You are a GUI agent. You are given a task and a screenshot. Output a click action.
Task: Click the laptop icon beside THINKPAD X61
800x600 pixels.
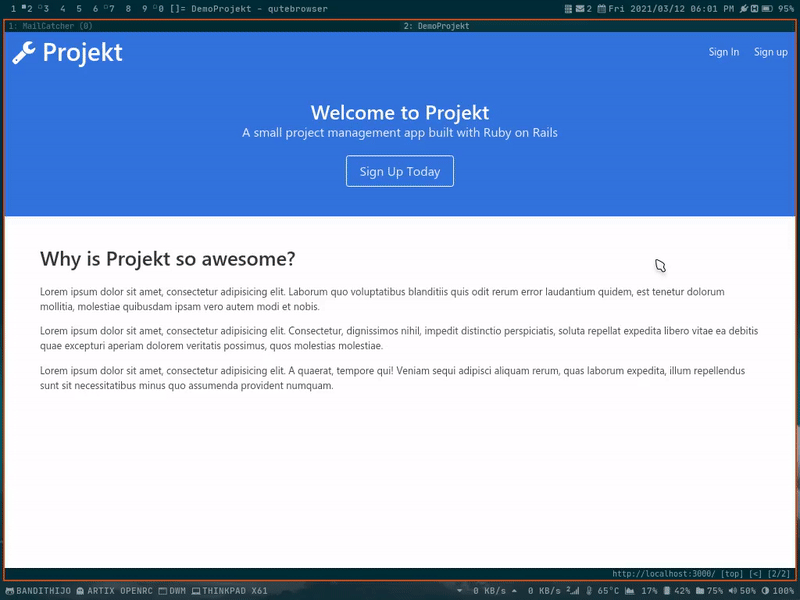[x=196, y=591]
